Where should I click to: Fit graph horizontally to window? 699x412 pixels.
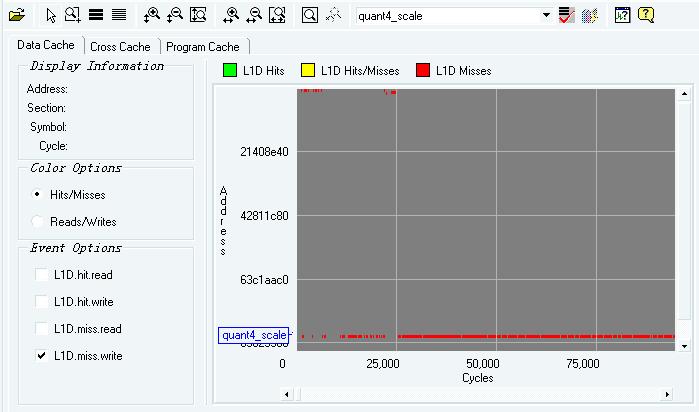[277, 15]
